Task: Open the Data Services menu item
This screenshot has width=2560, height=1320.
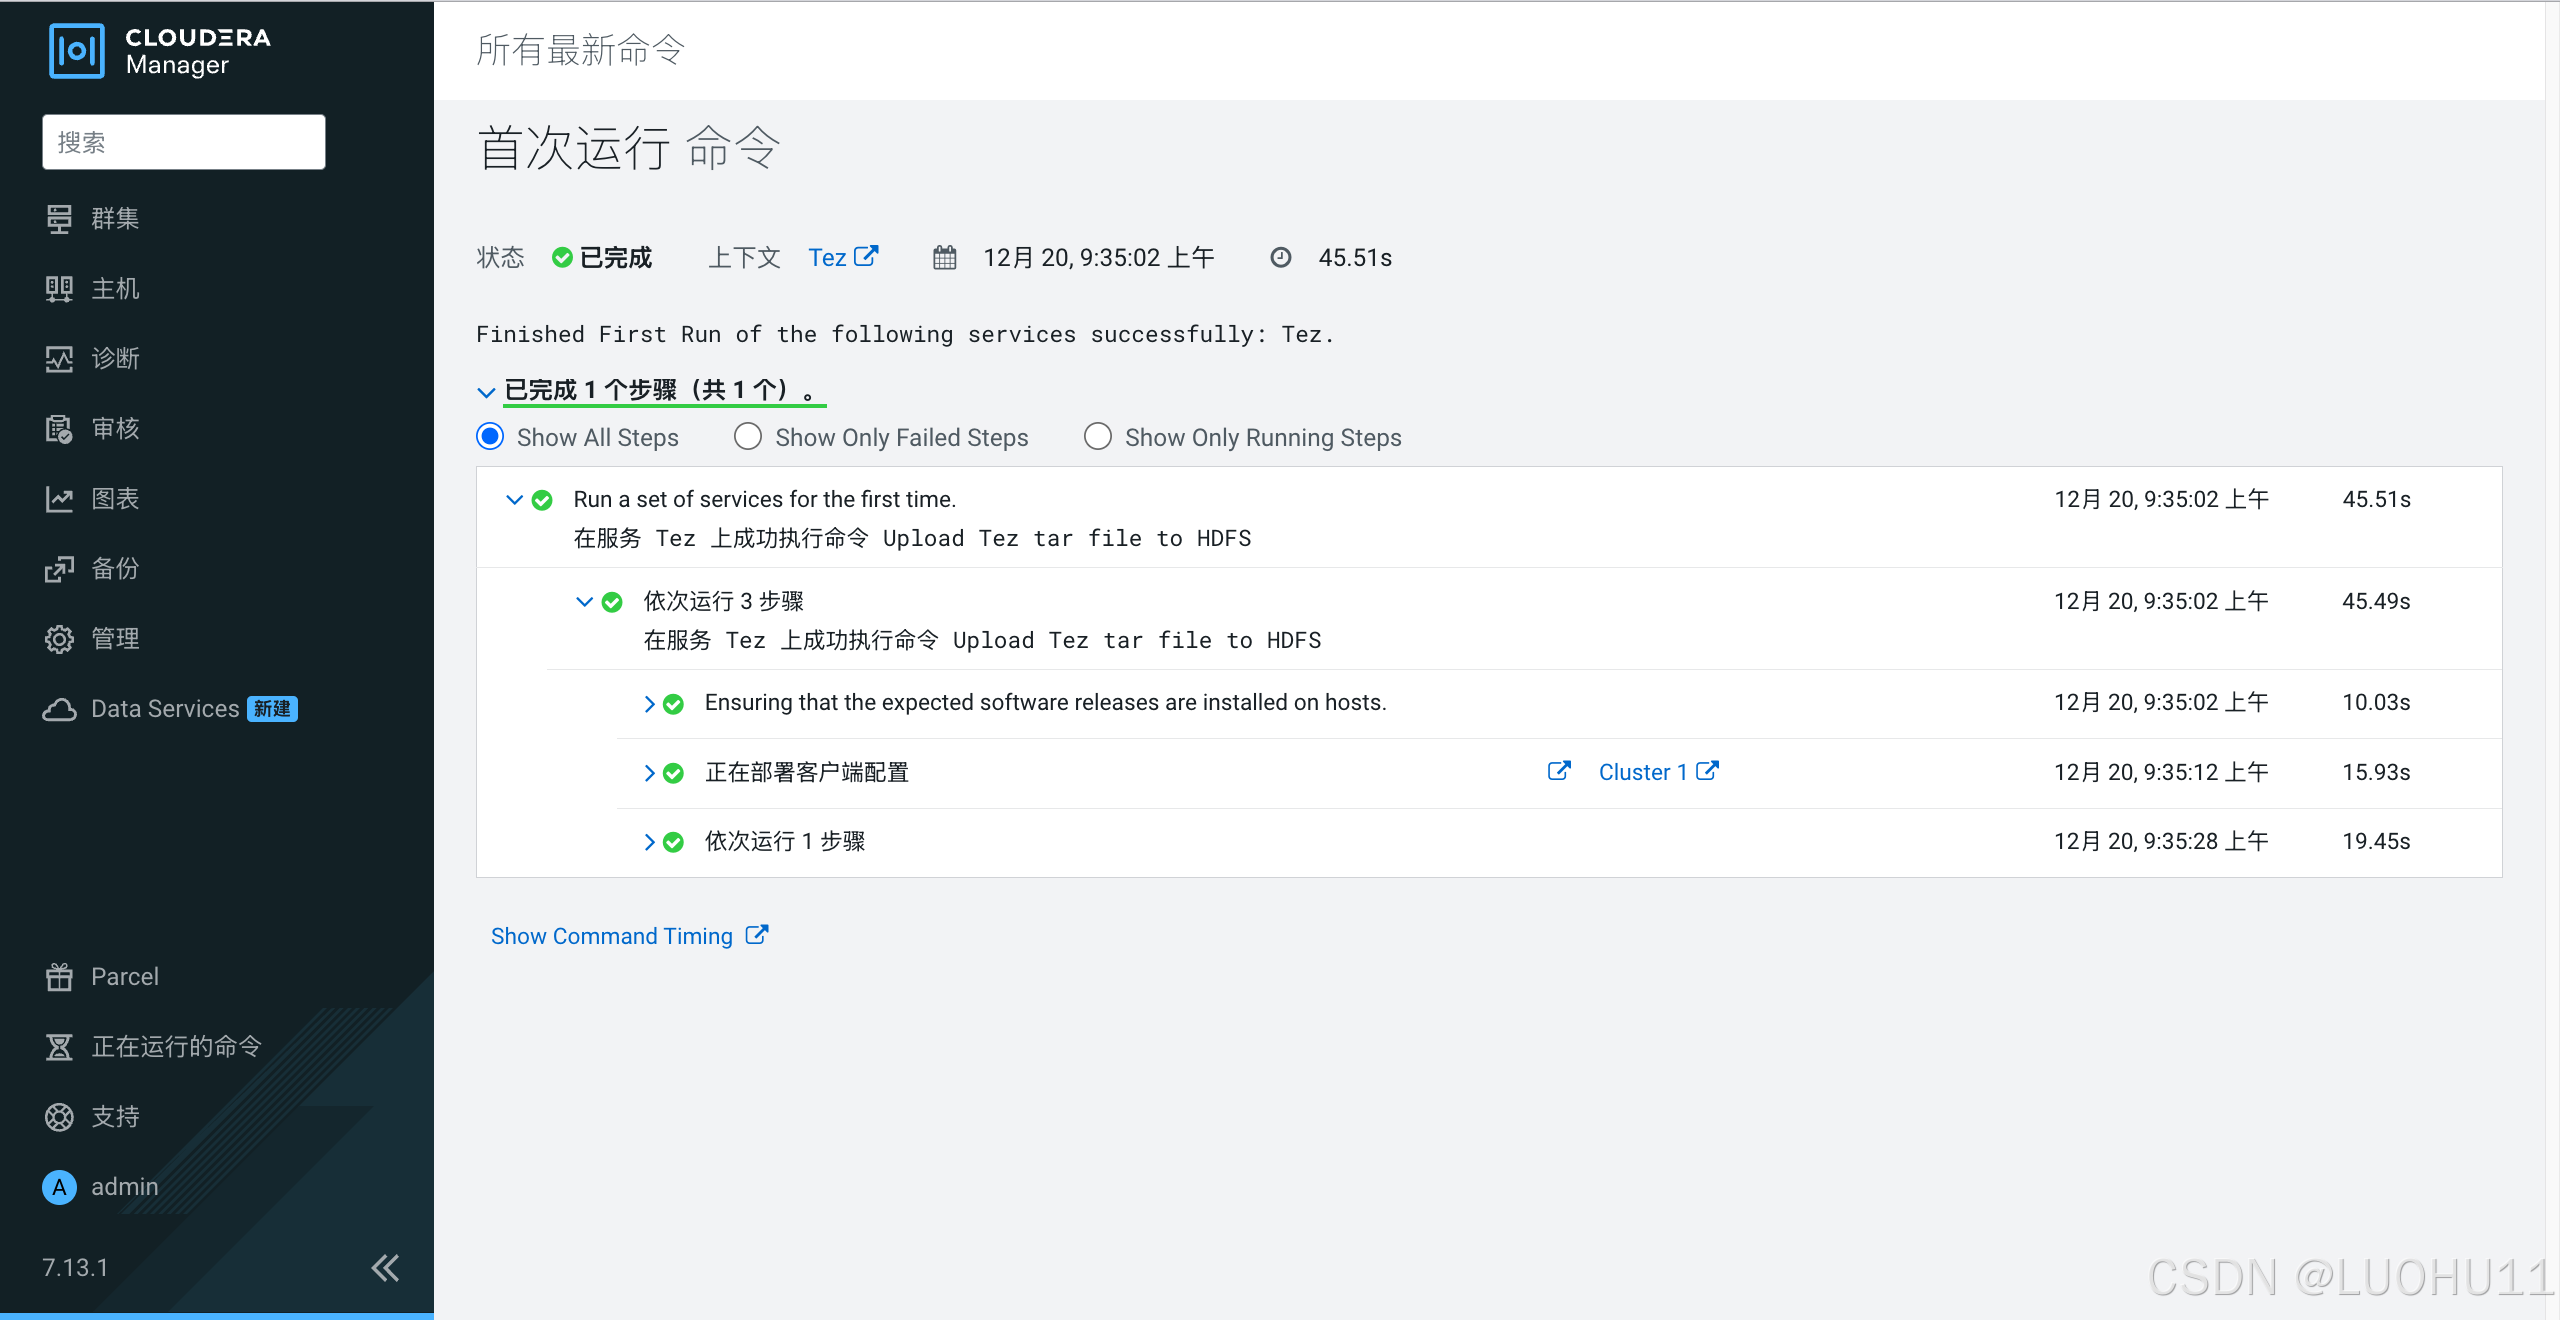Action: [x=165, y=708]
